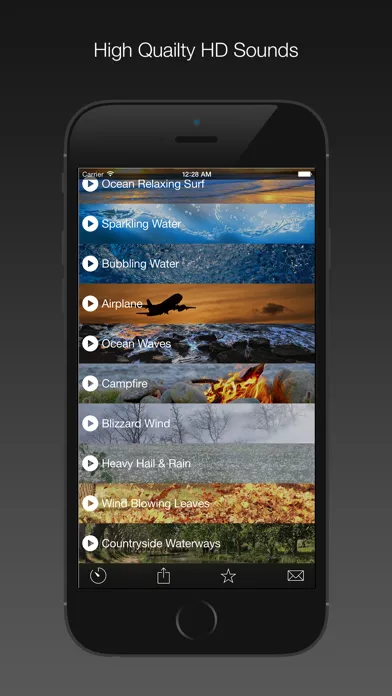
Task: Start the Airplane sound play button
Action: tap(90, 304)
